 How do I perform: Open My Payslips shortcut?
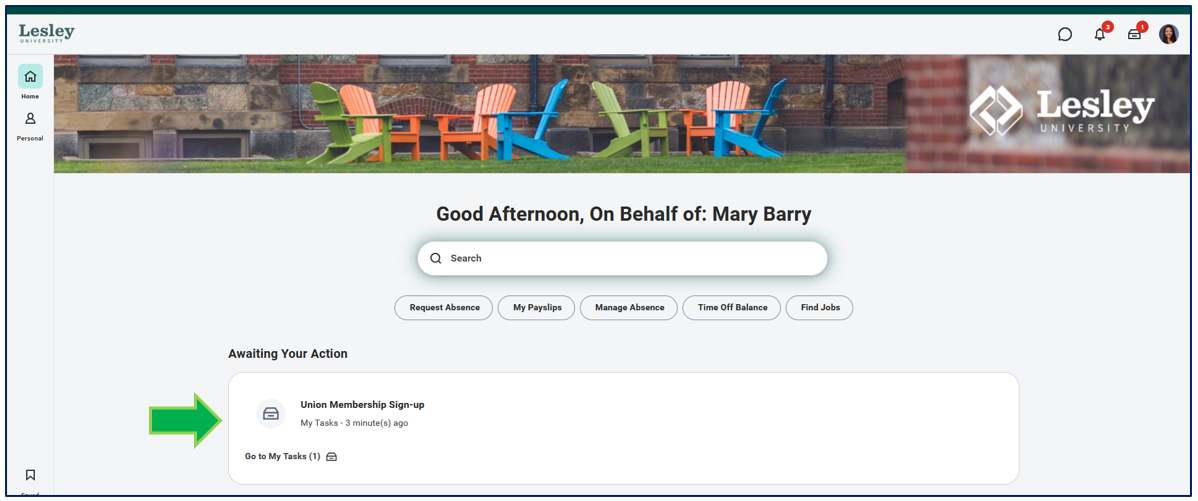pos(537,308)
